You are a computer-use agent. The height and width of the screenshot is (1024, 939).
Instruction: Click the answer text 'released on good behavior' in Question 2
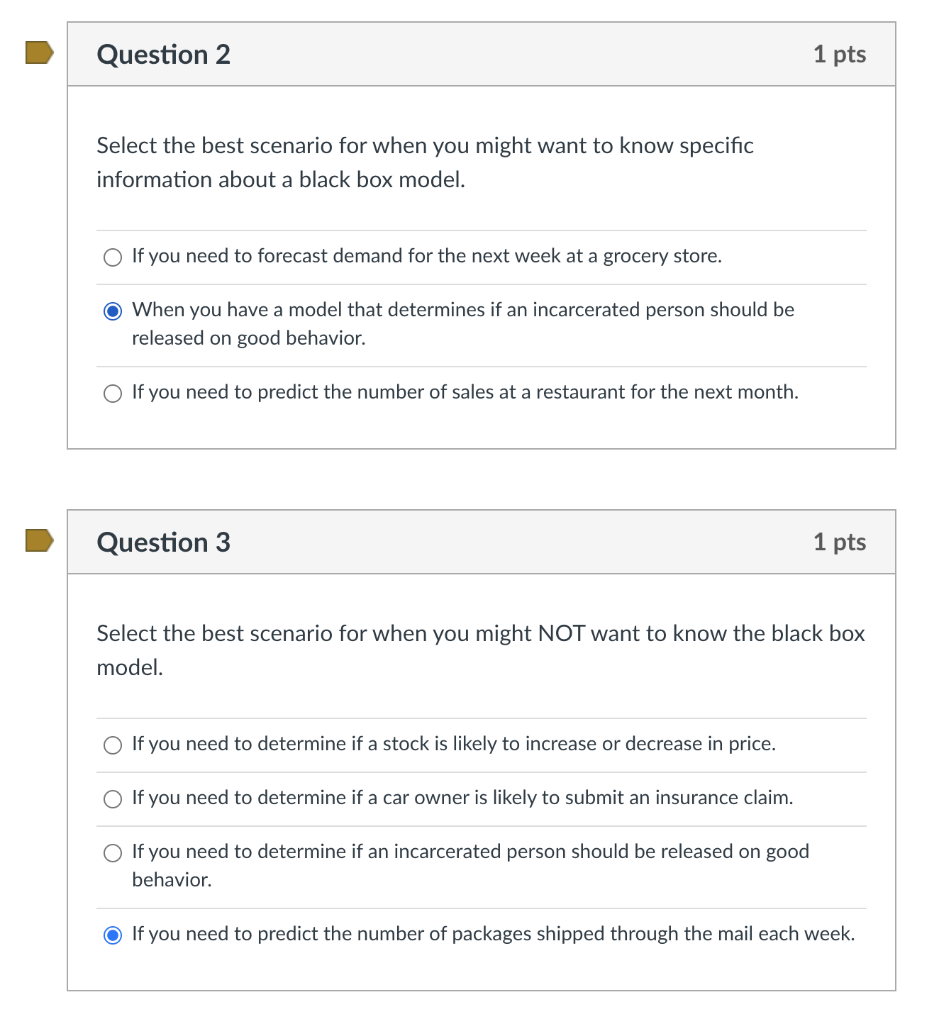point(248,338)
